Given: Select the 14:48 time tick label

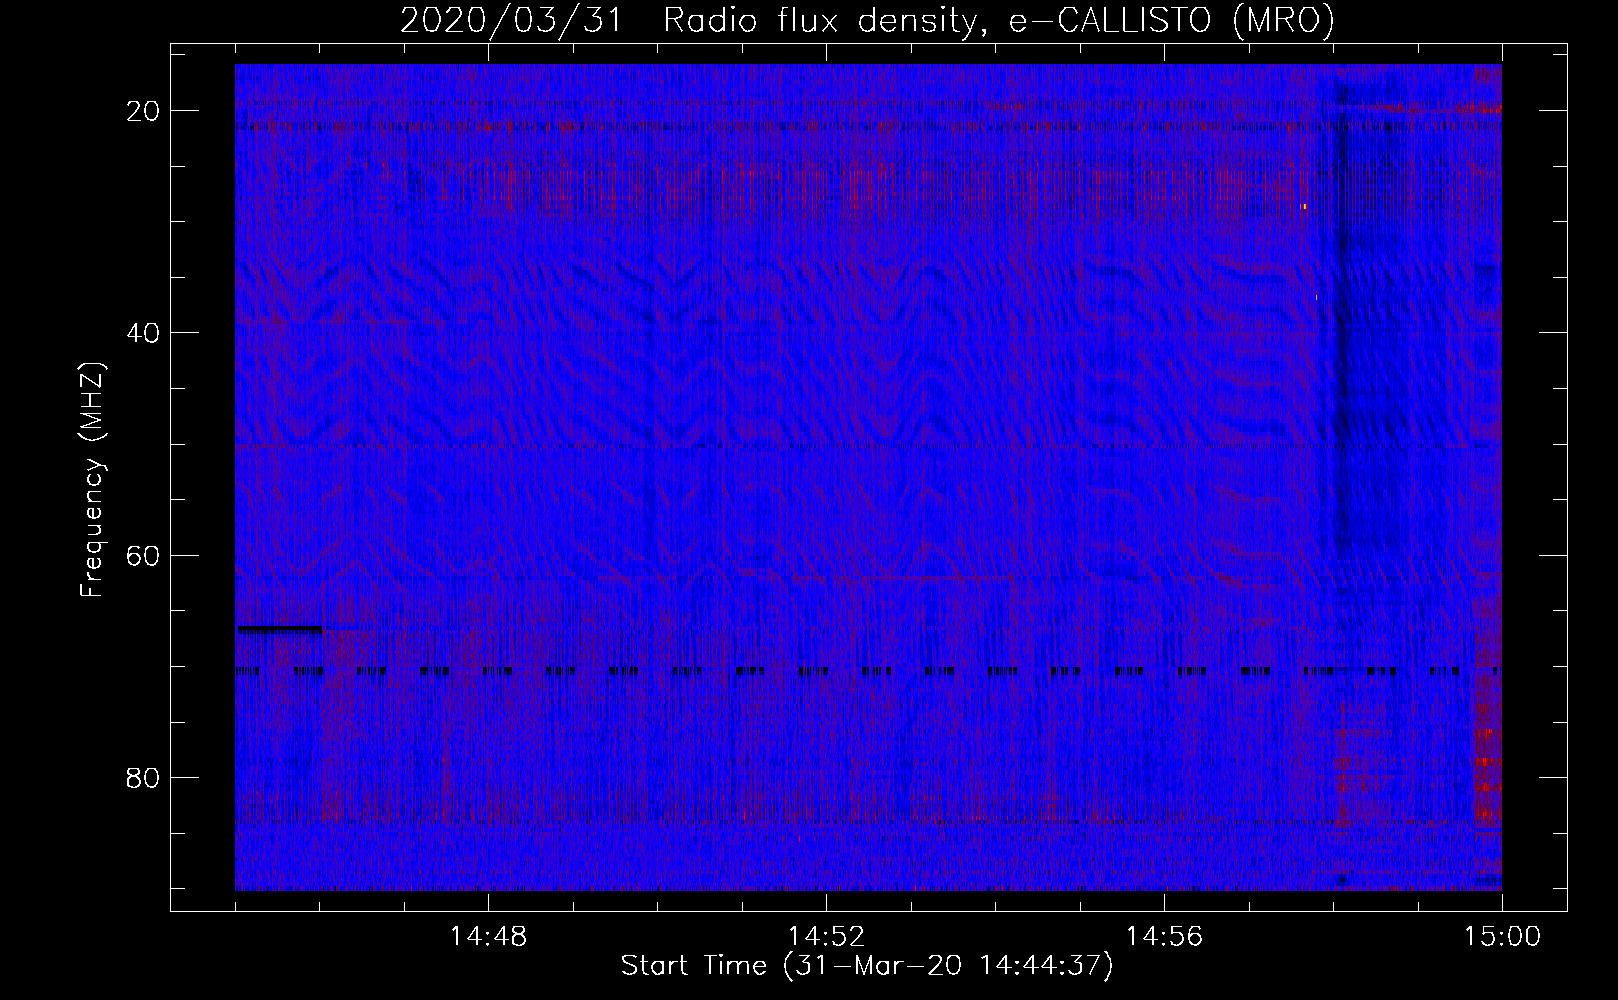Looking at the screenshot, I should (x=488, y=937).
